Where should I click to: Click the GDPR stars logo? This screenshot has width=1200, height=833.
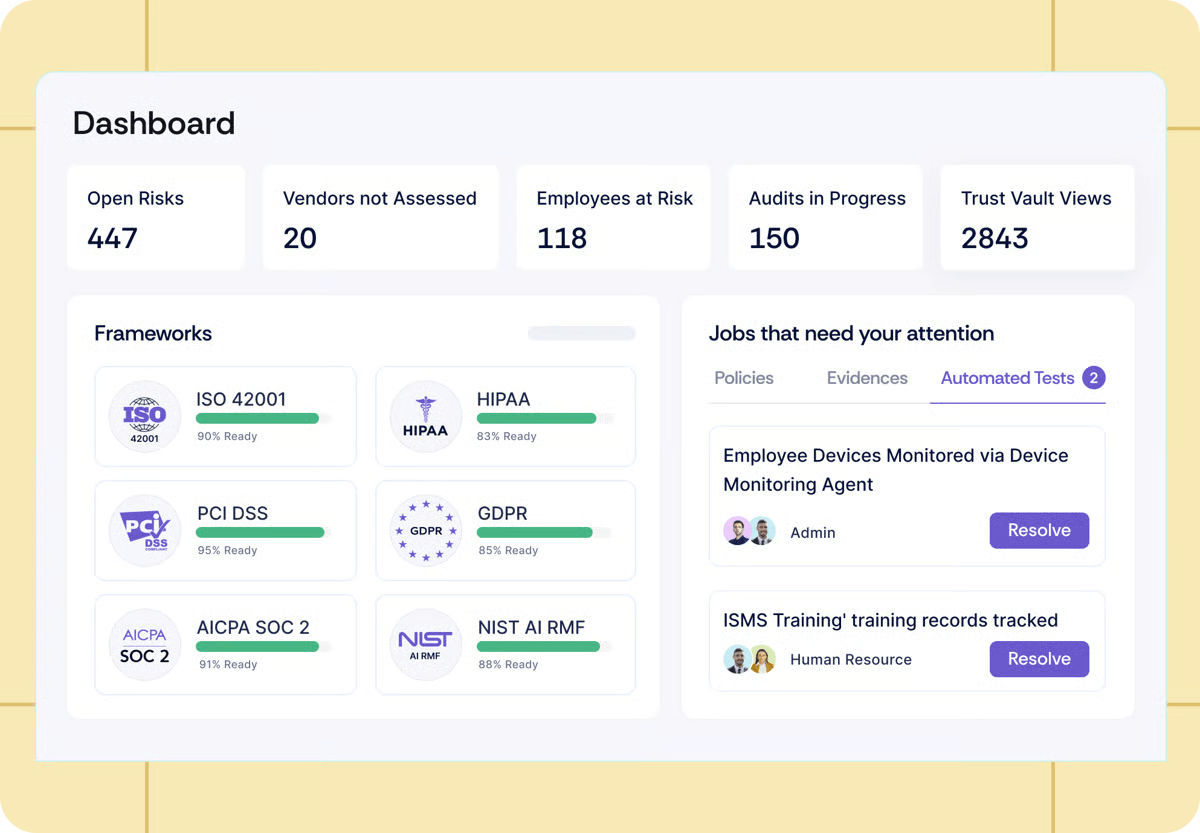tap(426, 530)
